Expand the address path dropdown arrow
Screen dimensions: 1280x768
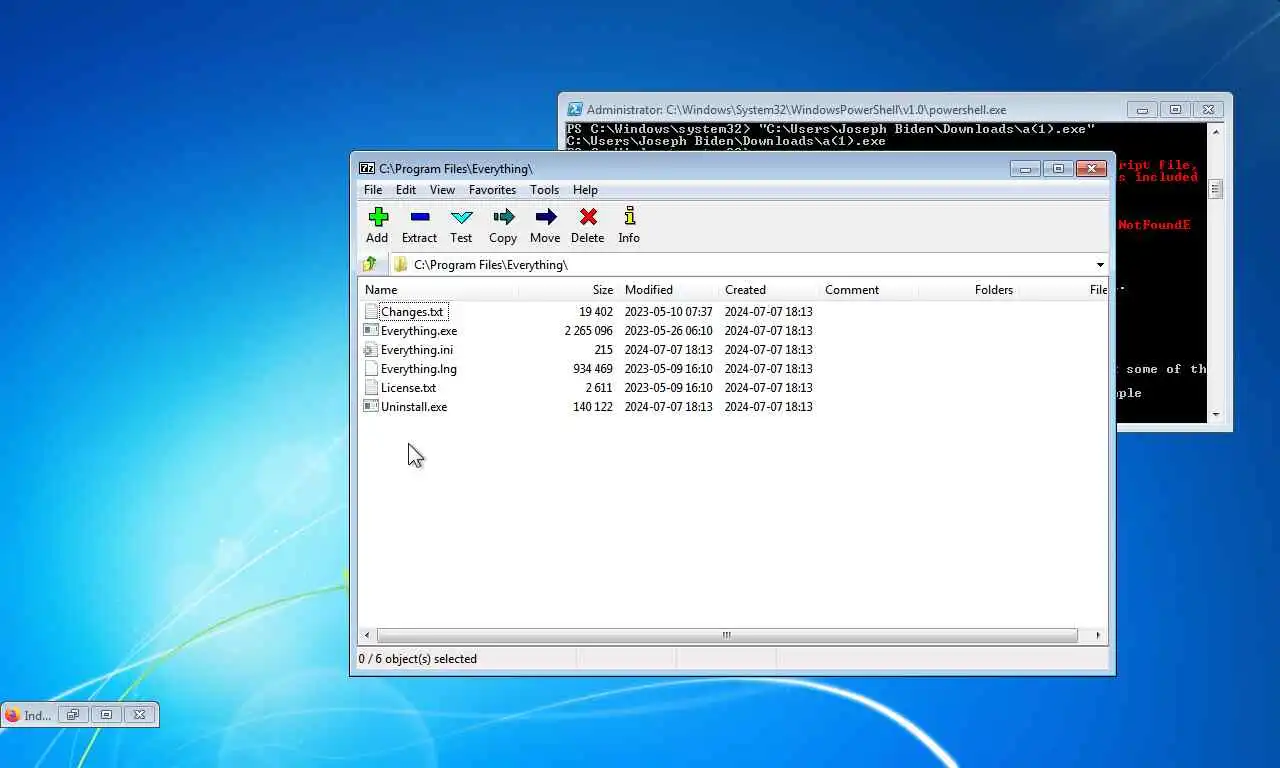click(1100, 265)
